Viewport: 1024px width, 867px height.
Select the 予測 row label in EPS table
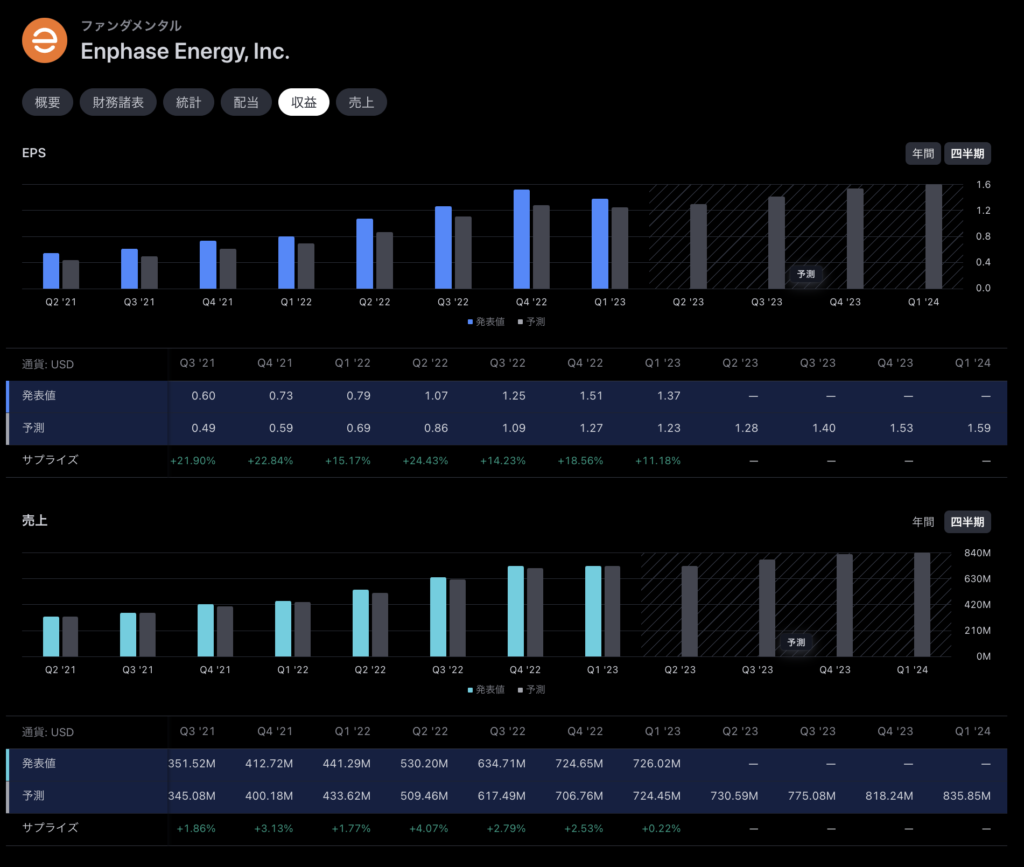[33, 428]
